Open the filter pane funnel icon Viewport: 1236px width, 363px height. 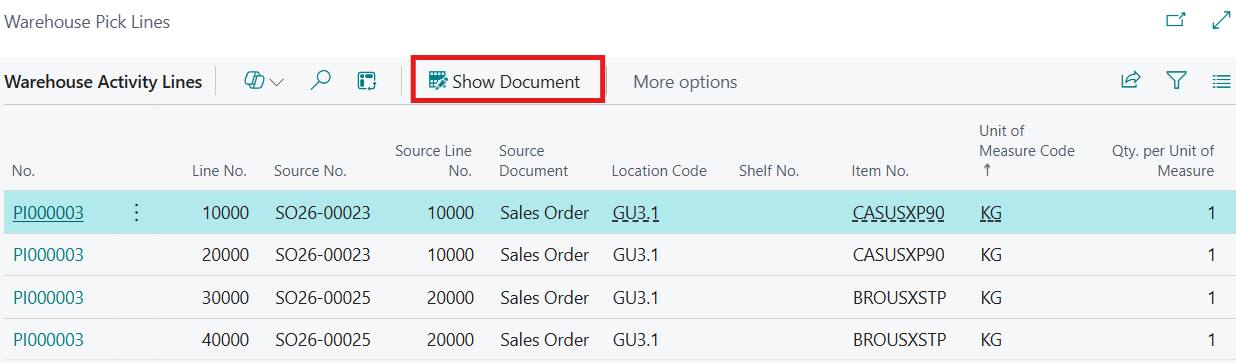point(1177,81)
